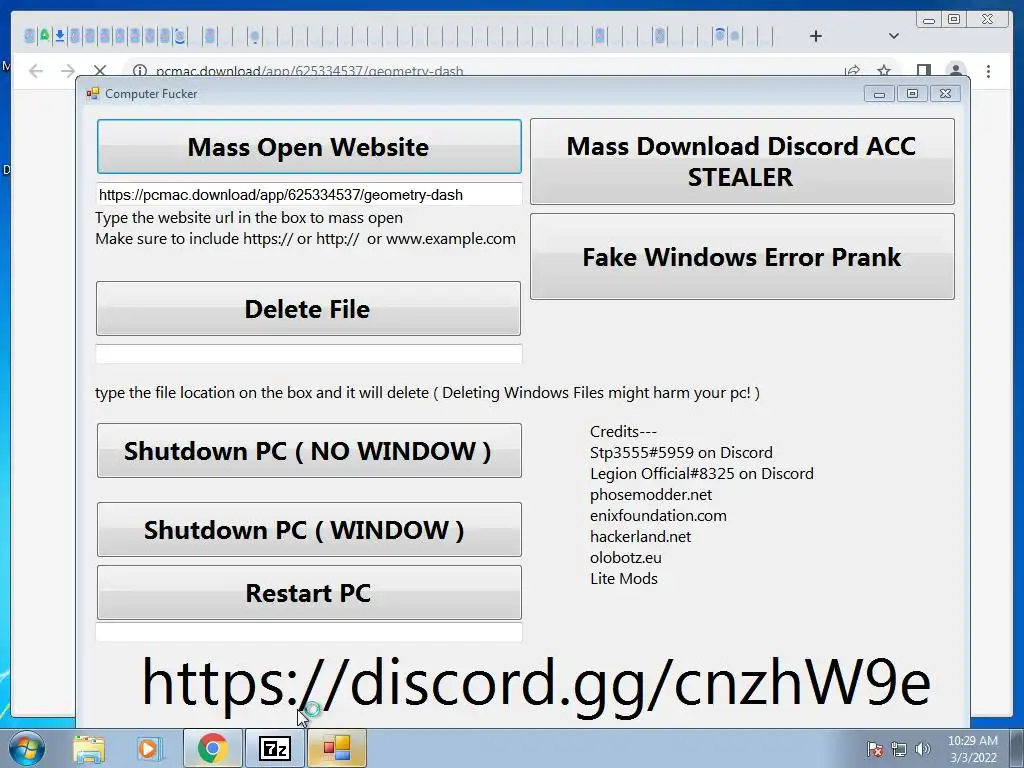
Task: Open network status icon in system tray
Action: [x=899, y=749]
